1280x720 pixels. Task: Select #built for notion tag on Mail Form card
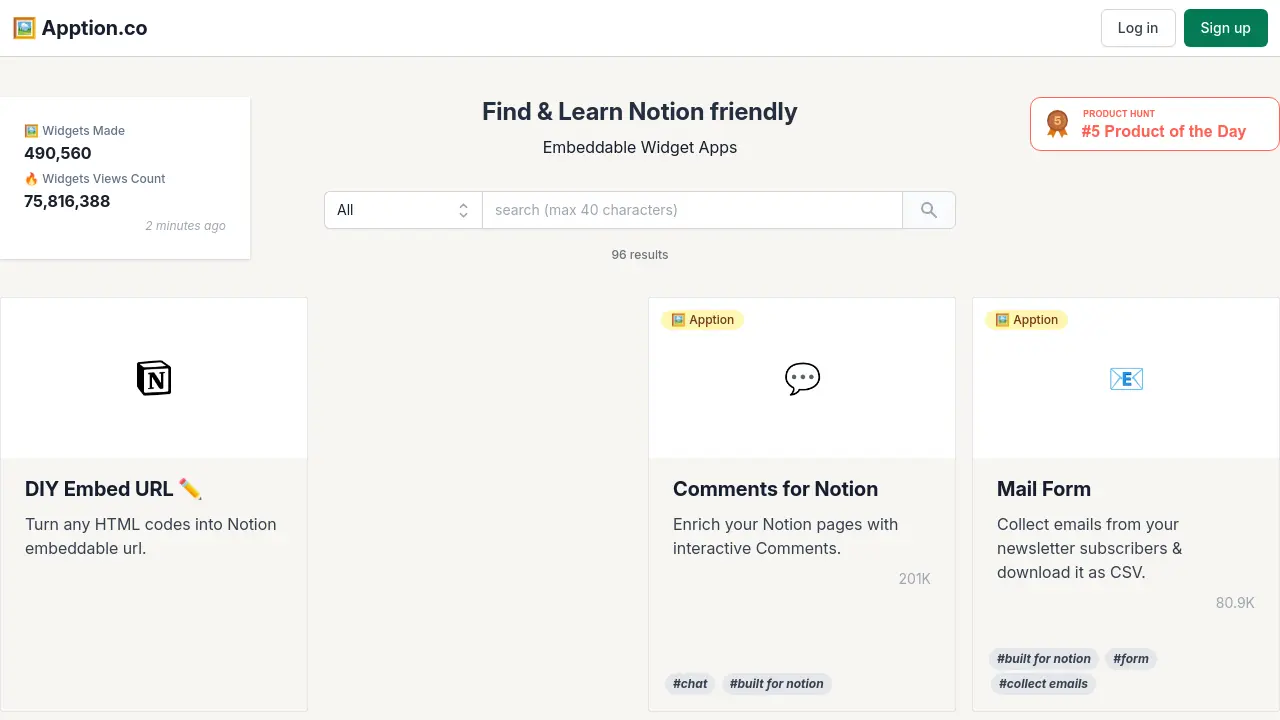[x=1044, y=659]
